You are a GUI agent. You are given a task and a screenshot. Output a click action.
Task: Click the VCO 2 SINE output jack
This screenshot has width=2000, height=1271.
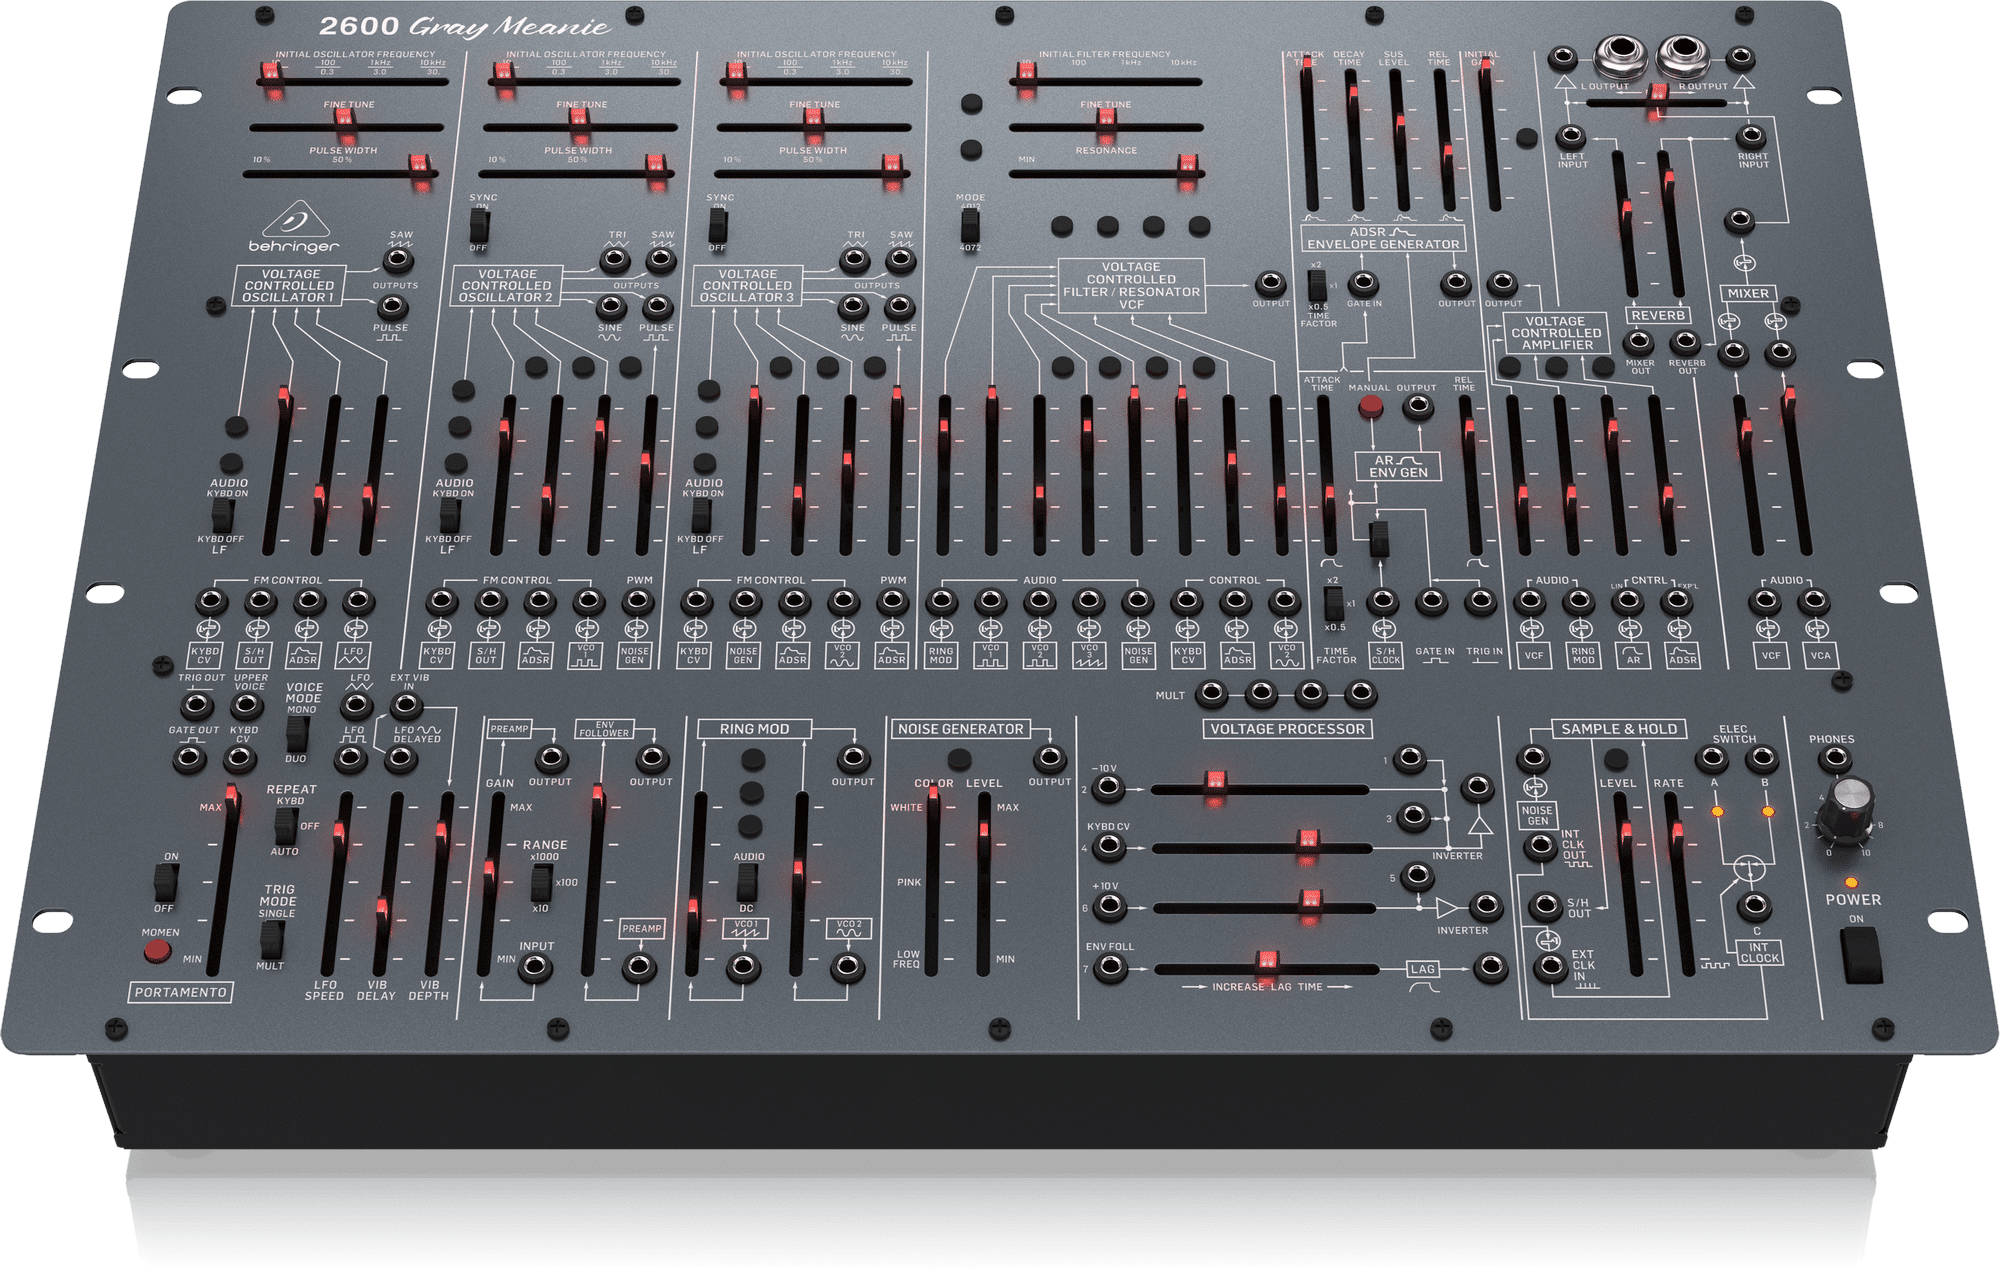tap(611, 306)
